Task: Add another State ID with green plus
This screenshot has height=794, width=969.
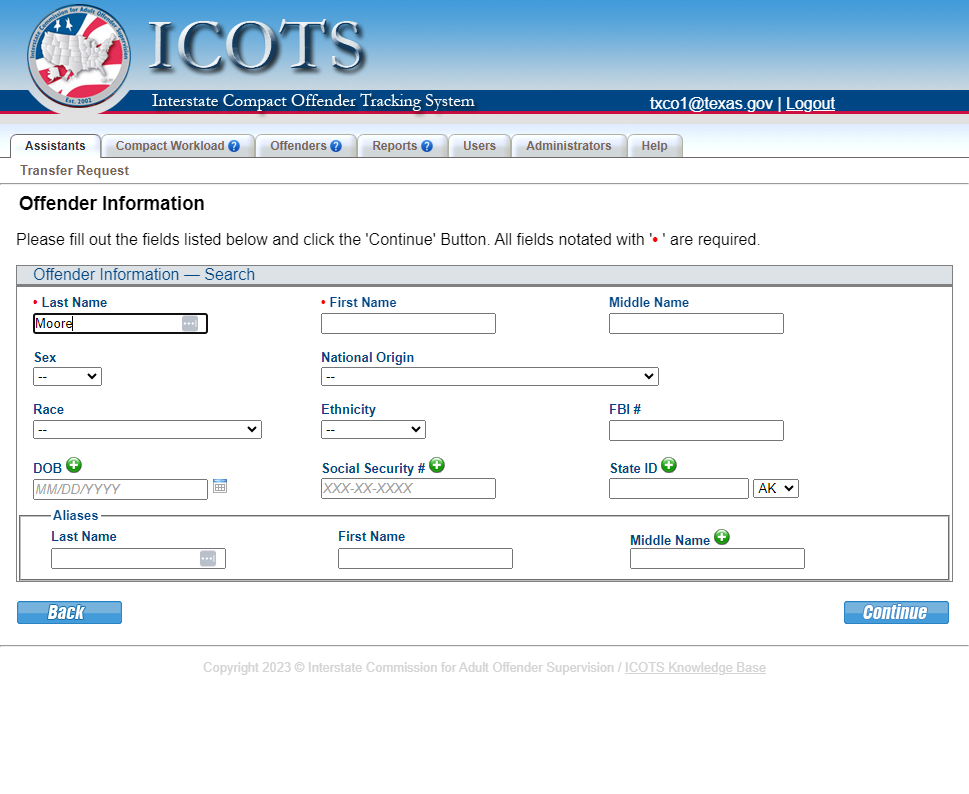Action: click(x=669, y=465)
